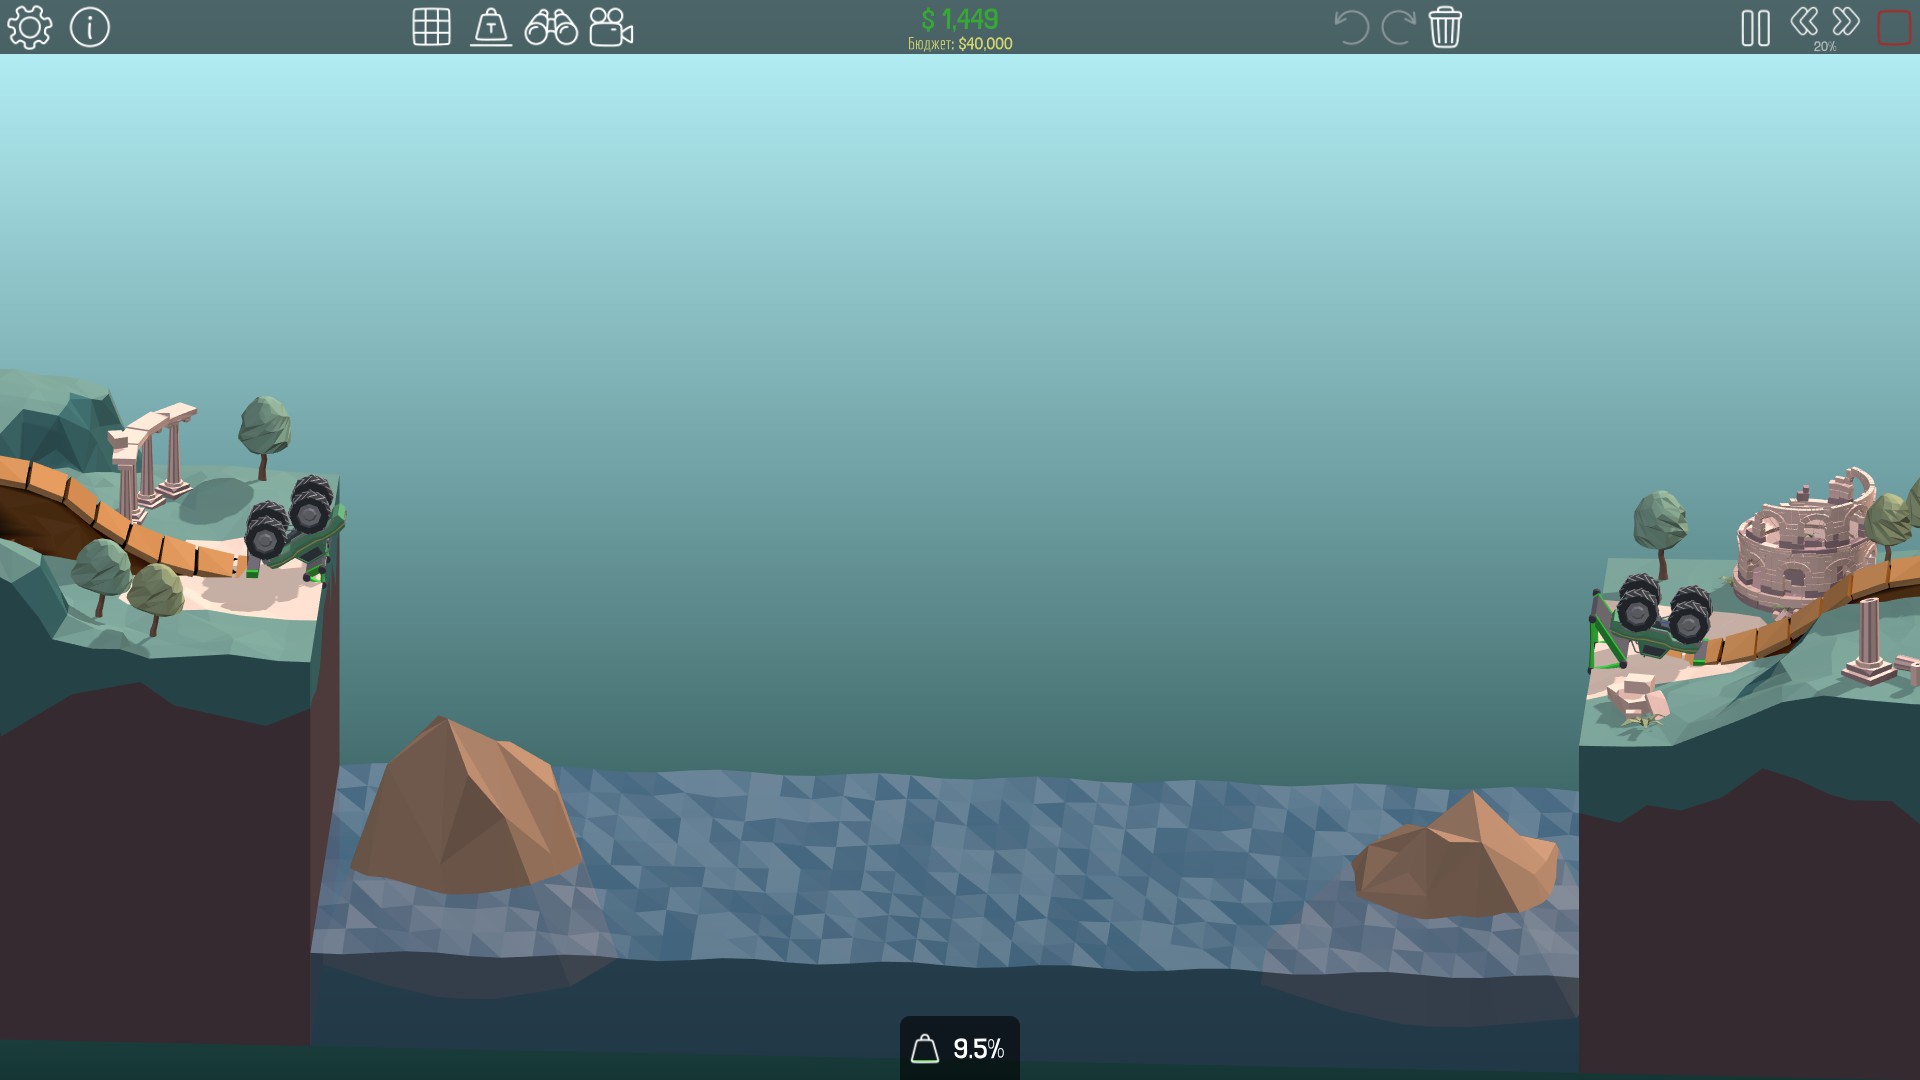Viewport: 1920px width, 1080px height.
Task: Open the settings gear menu
Action: pyautogui.click(x=29, y=27)
